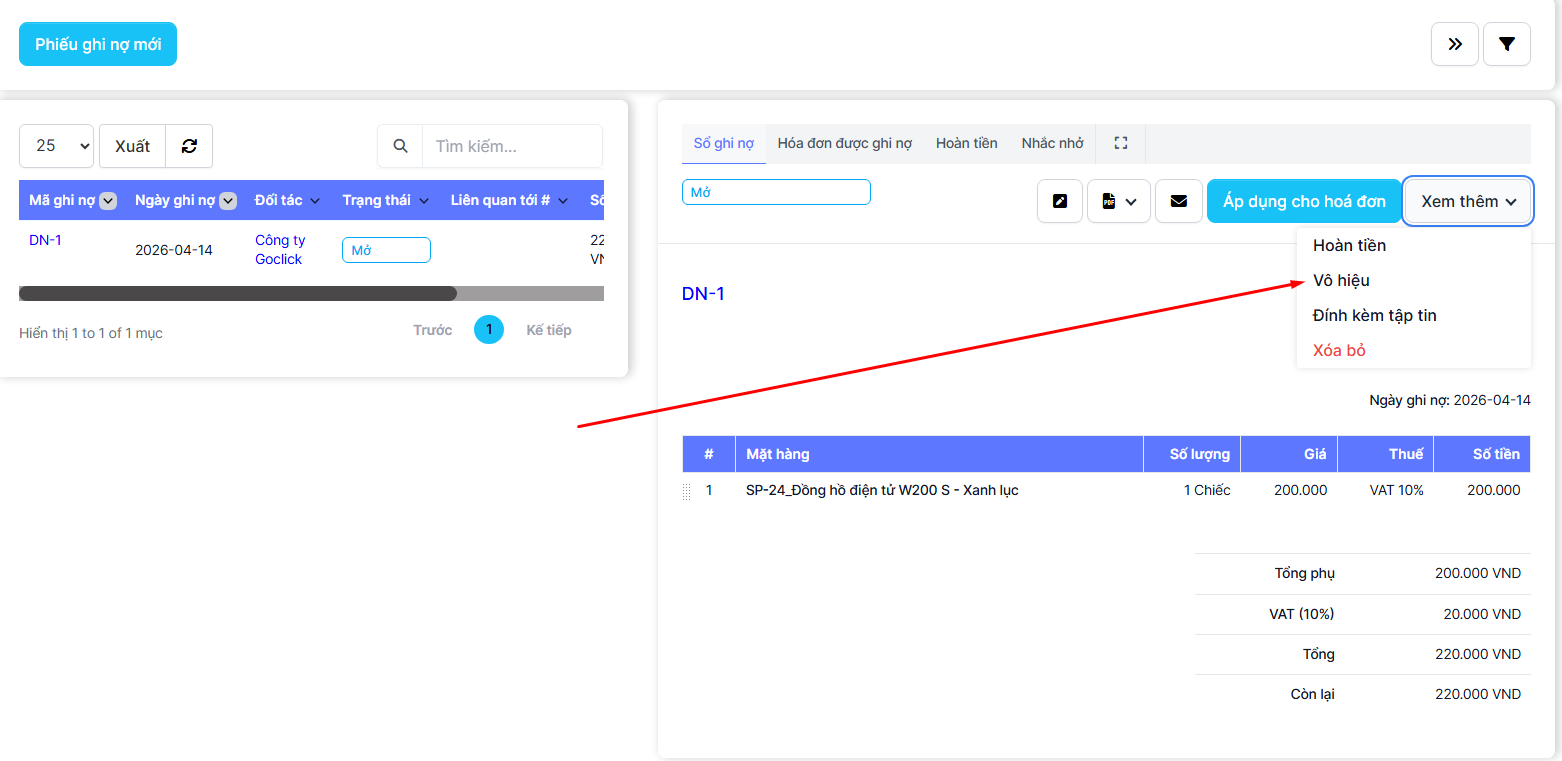This screenshot has width=1562, height=761.
Task: Expand the Trạng thái column header sort
Action: coord(424,201)
